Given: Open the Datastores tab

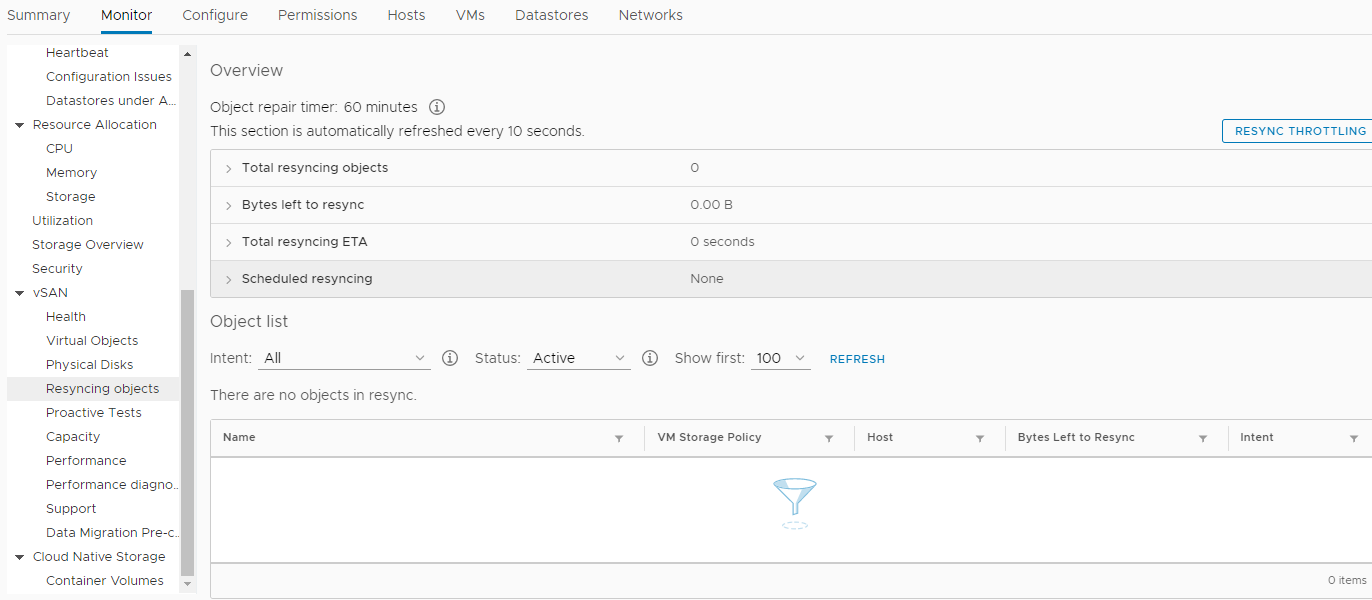Looking at the screenshot, I should [x=552, y=15].
